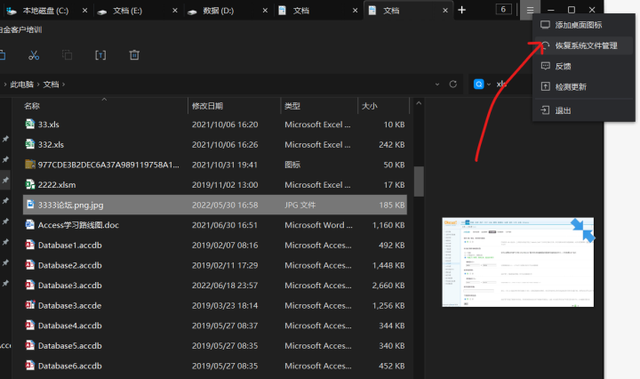Expand the chevron after 文档 breadcrumb
Viewport: 640px width, 379px height.
point(64,84)
